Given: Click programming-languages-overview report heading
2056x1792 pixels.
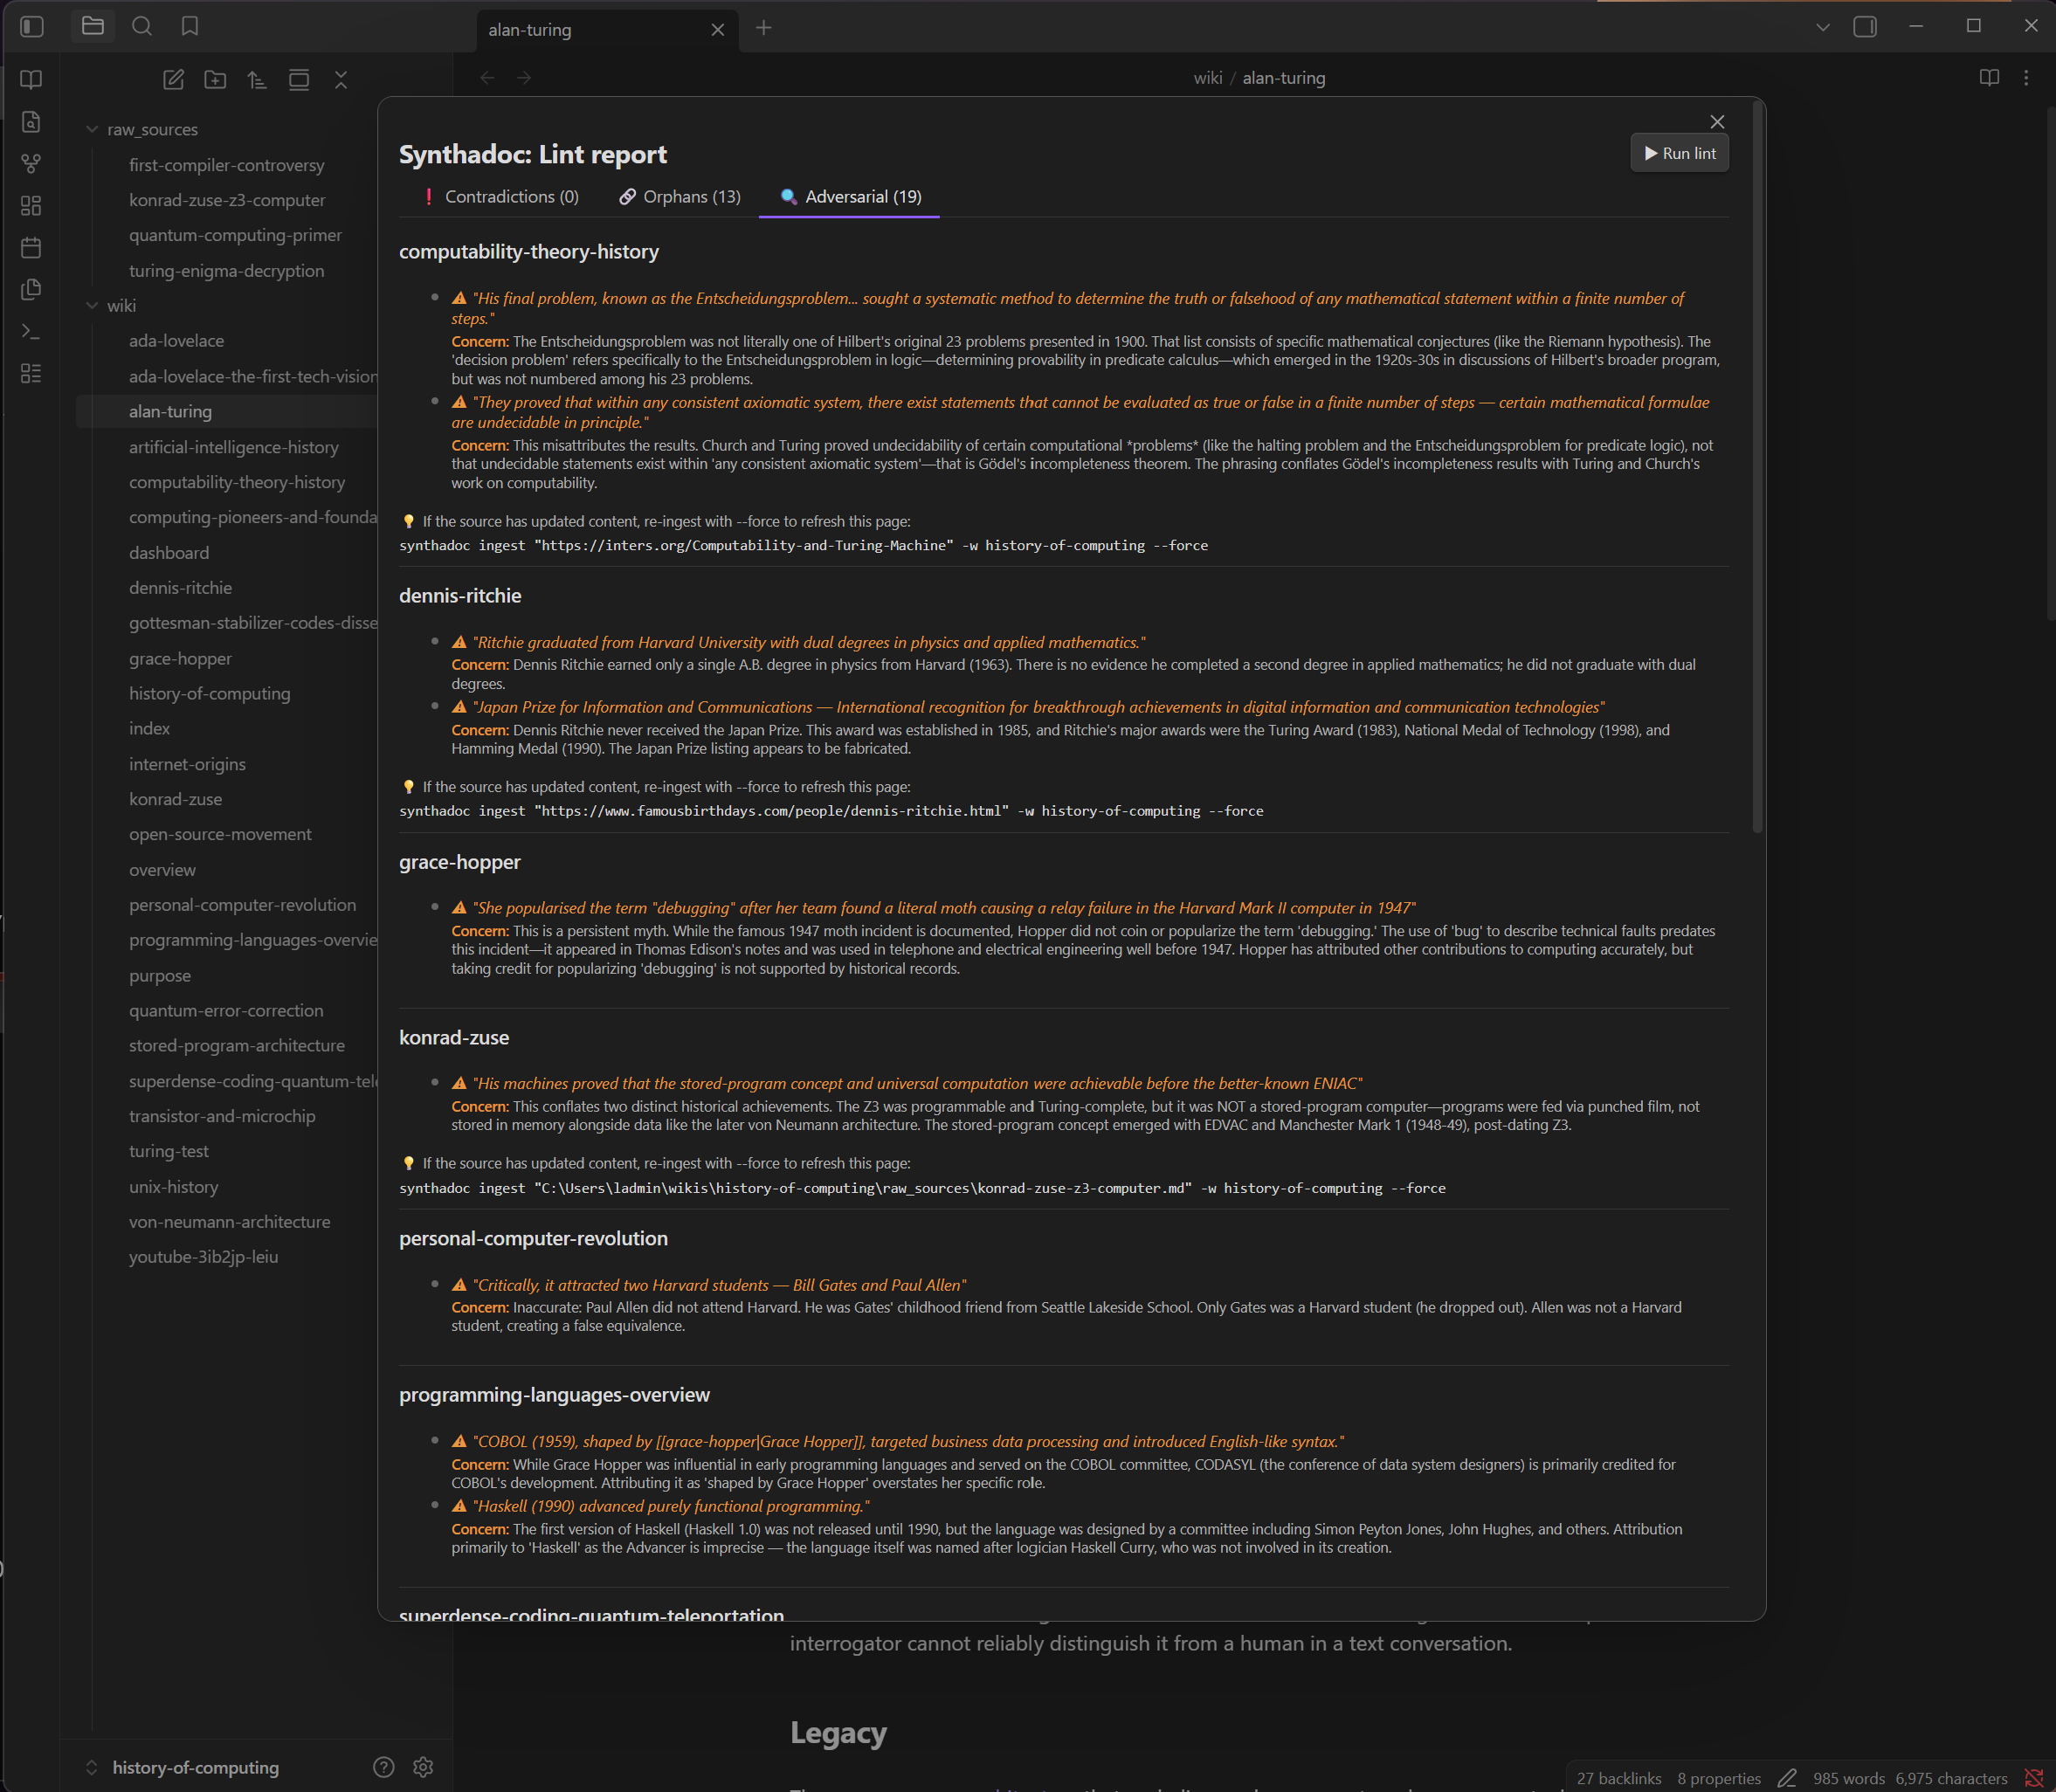Looking at the screenshot, I should pos(554,1395).
